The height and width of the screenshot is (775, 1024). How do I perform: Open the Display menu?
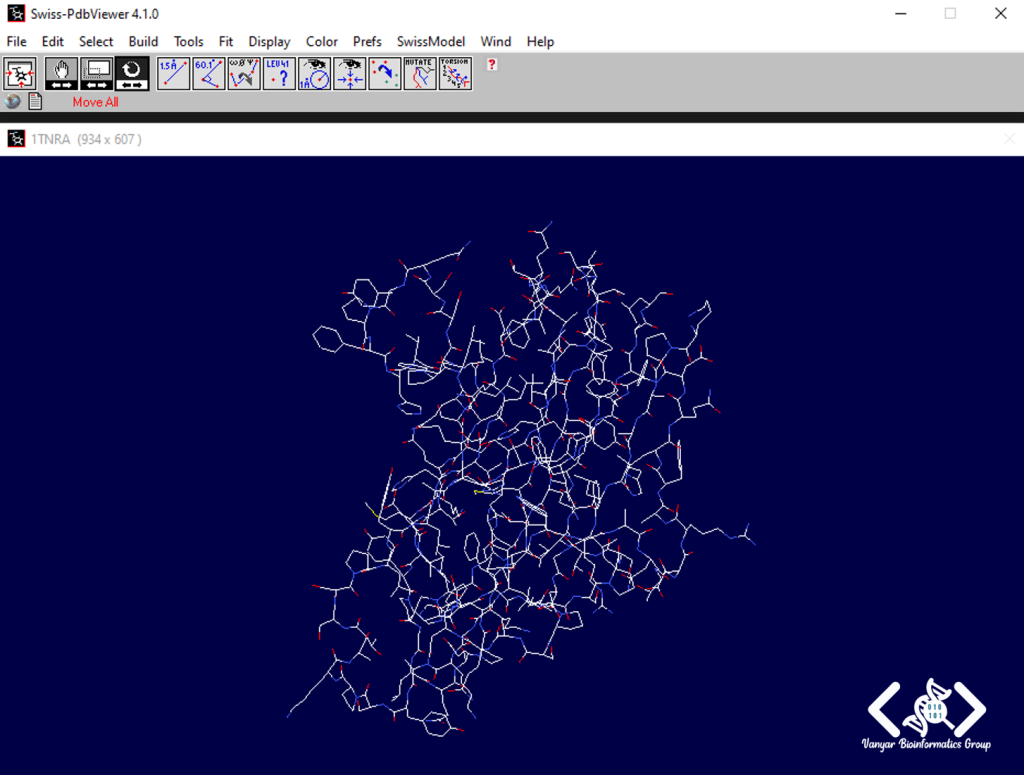tap(269, 41)
